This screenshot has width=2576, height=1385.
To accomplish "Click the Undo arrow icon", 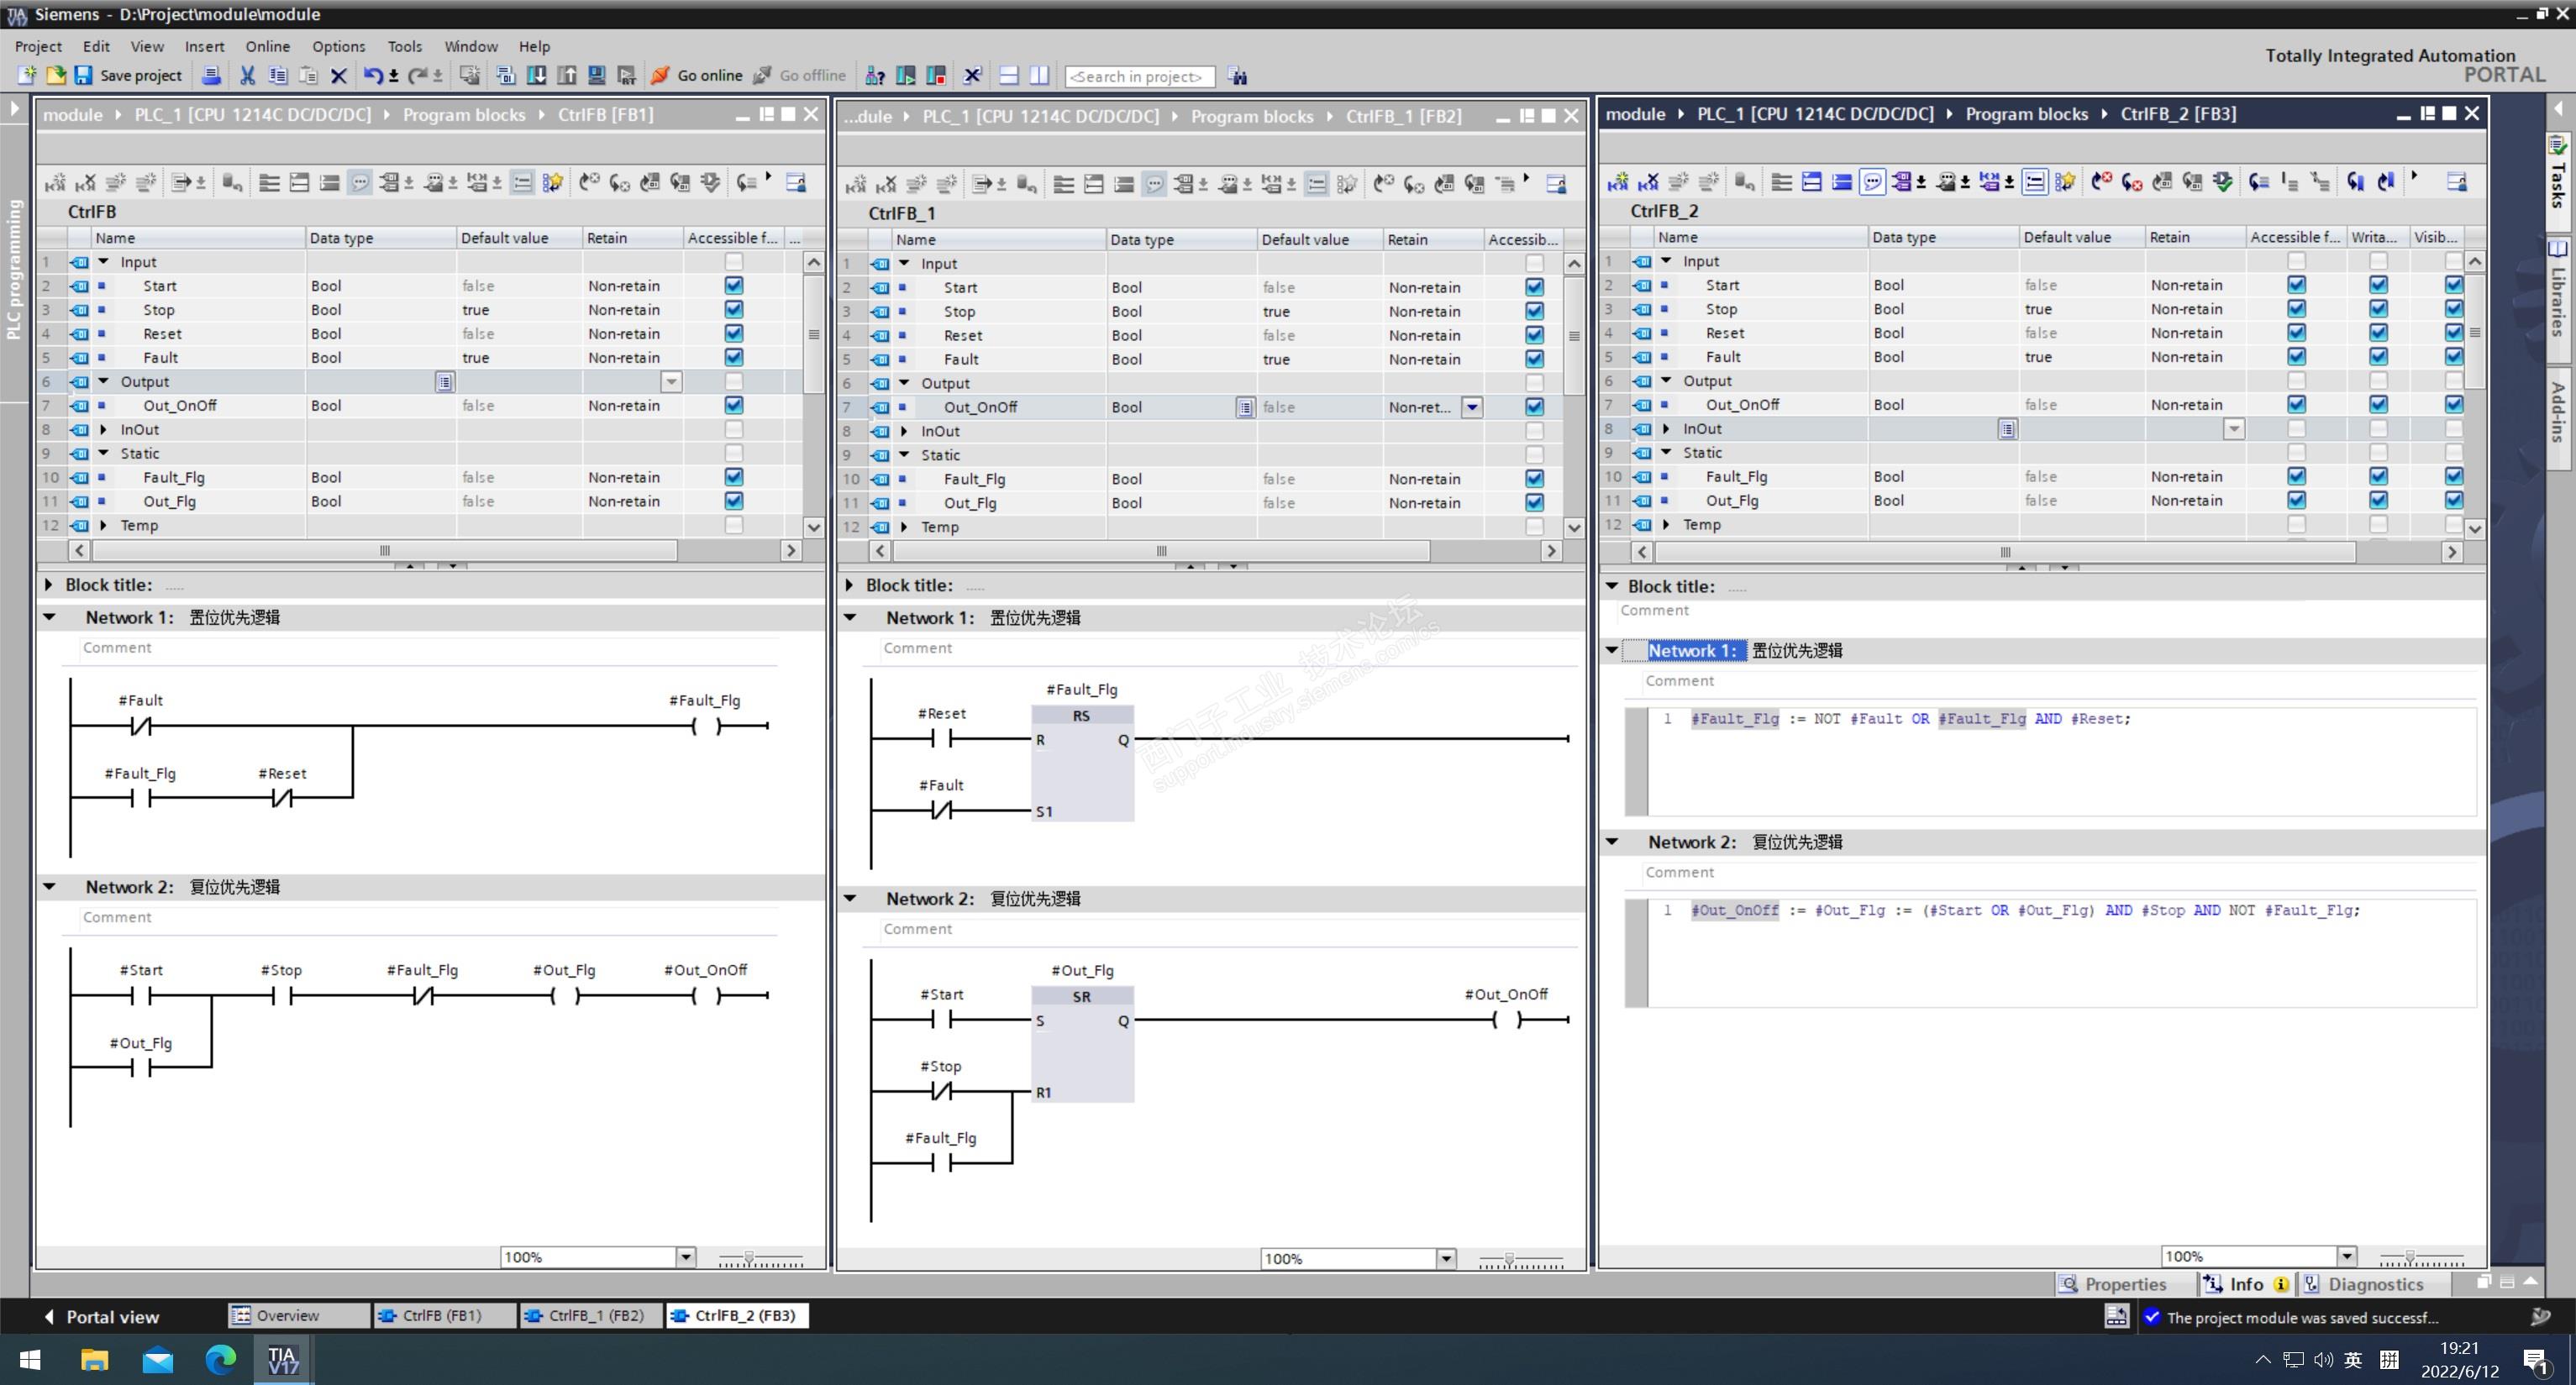I will pyautogui.click(x=372, y=76).
